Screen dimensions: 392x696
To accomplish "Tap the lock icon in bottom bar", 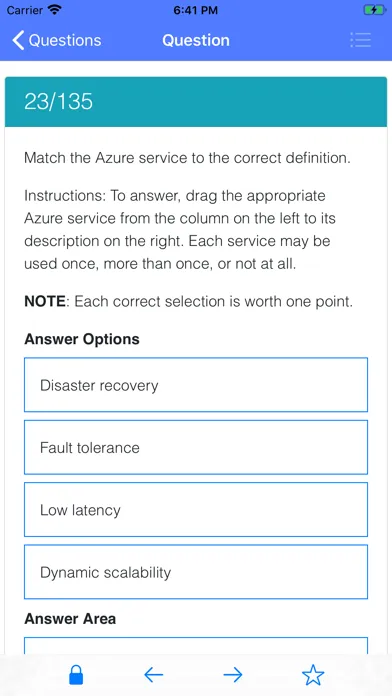I will tap(76, 675).
